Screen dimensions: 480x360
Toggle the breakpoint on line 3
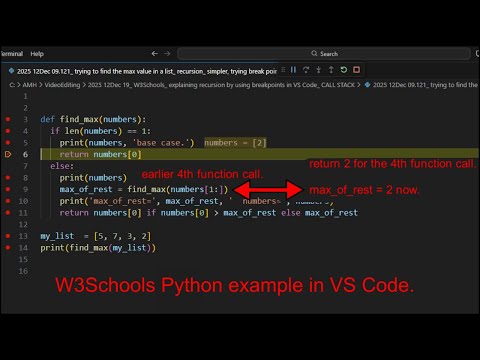click(x=8, y=119)
